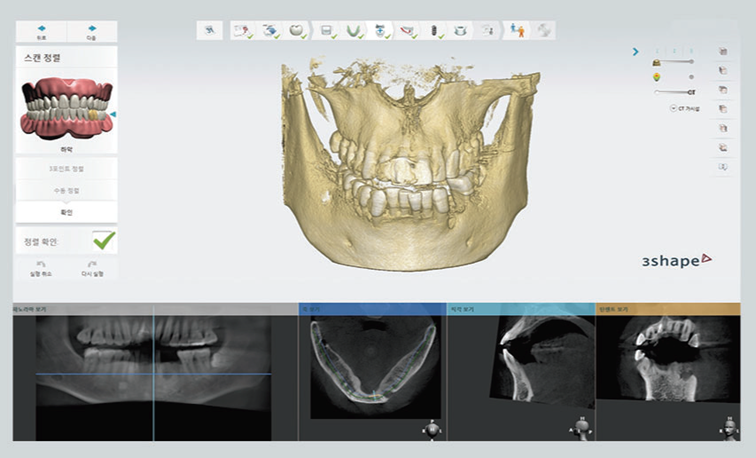Choose the 3포인트 정렬 alignment option
This screenshot has width=756, height=458.
tap(67, 169)
